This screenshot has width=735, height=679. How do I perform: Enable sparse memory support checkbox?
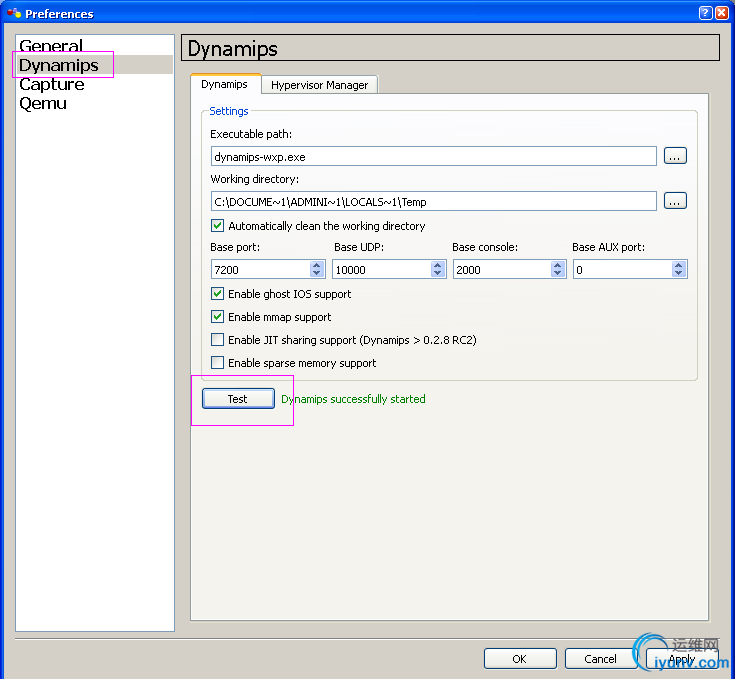tap(218, 363)
